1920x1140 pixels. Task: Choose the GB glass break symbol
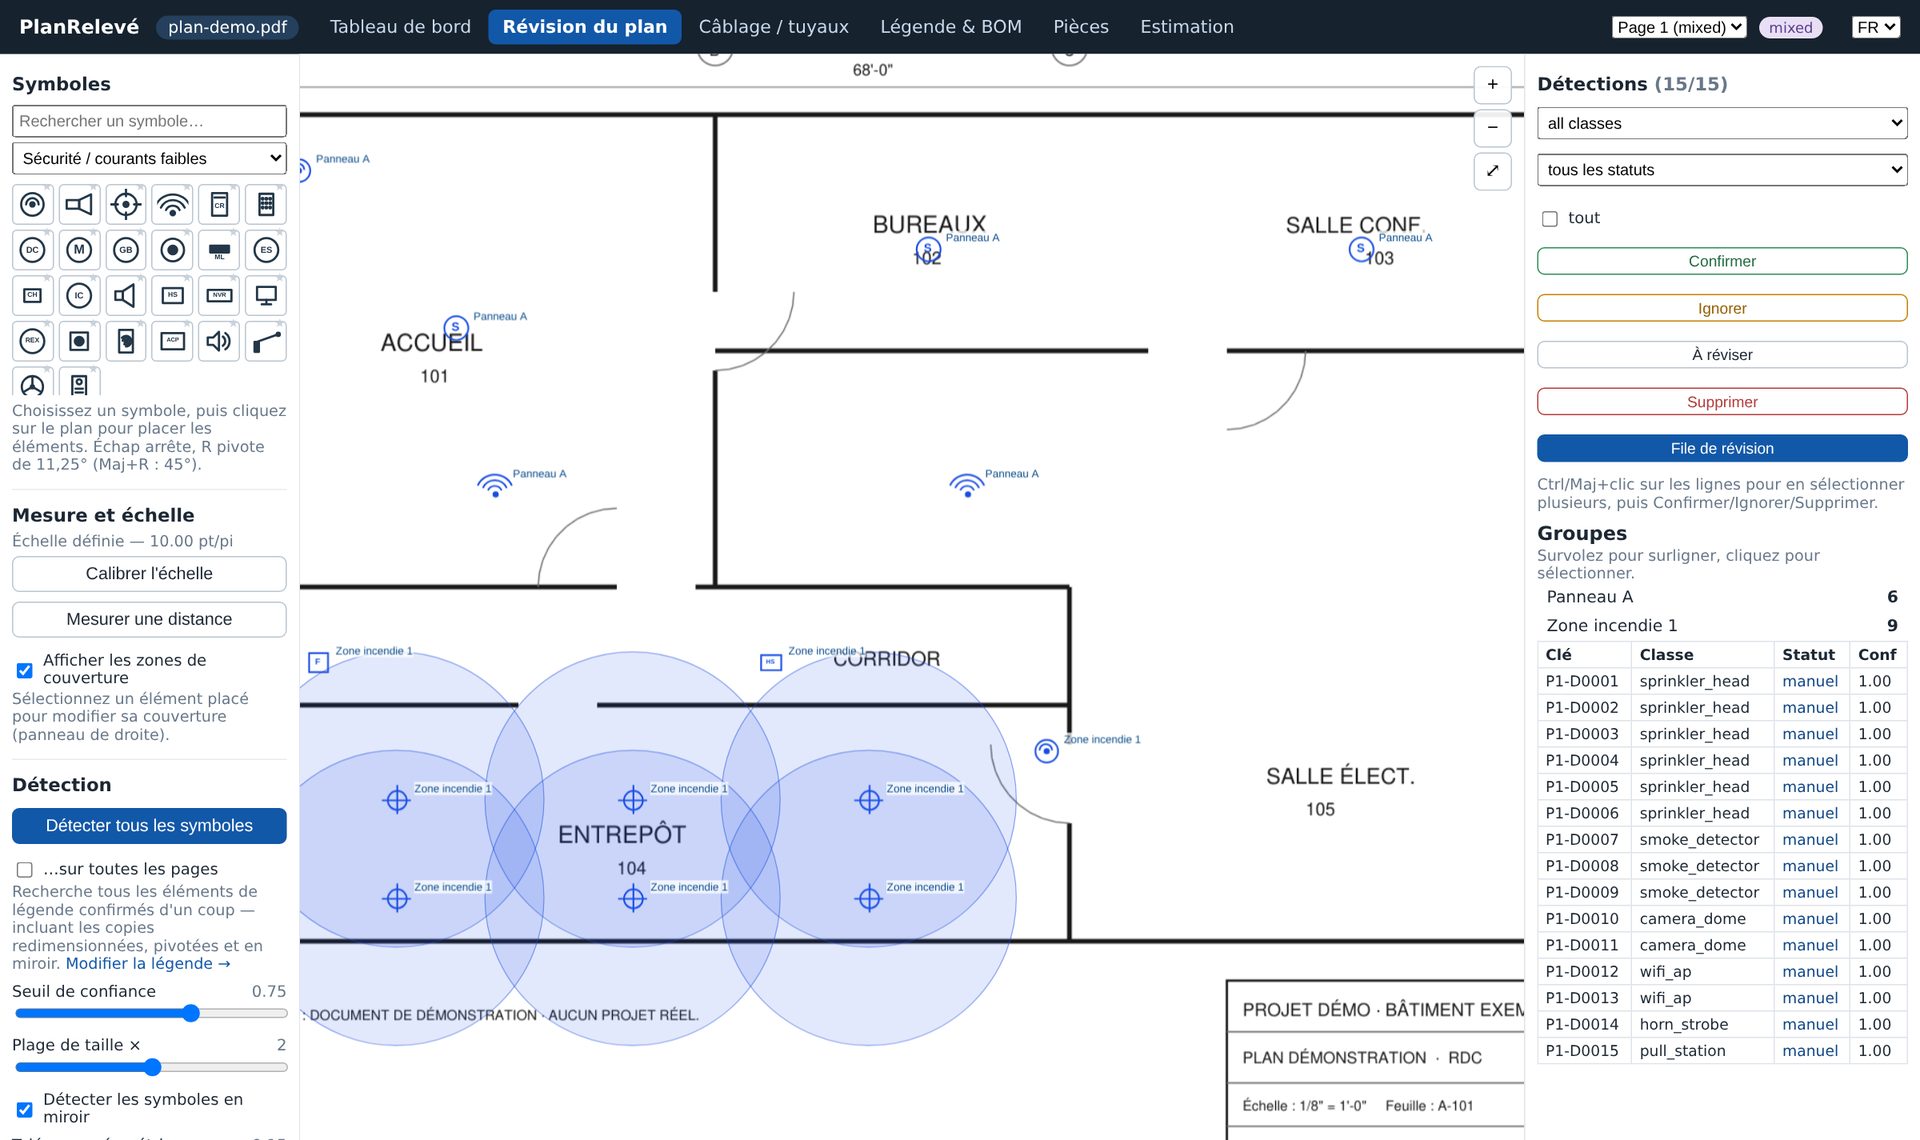tap(126, 250)
